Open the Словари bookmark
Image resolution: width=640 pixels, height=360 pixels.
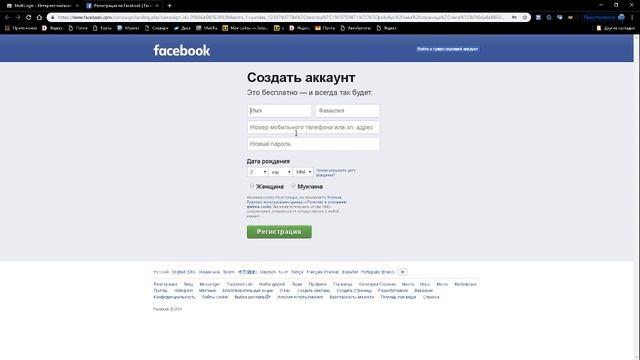pos(156,28)
